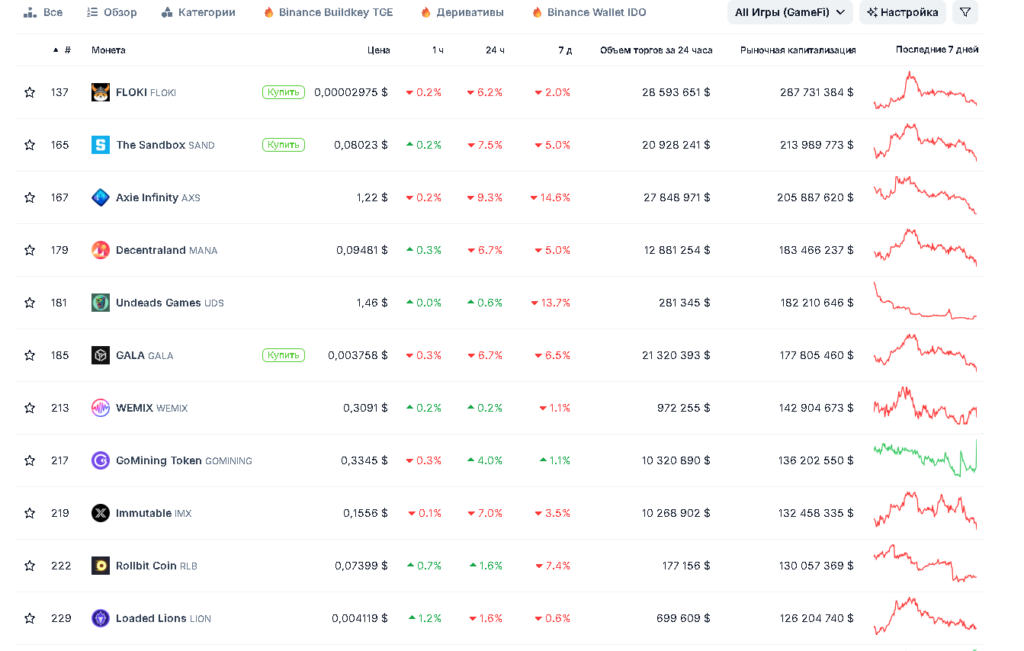Sort table by Рыночная капитализация column

[x=797, y=50]
